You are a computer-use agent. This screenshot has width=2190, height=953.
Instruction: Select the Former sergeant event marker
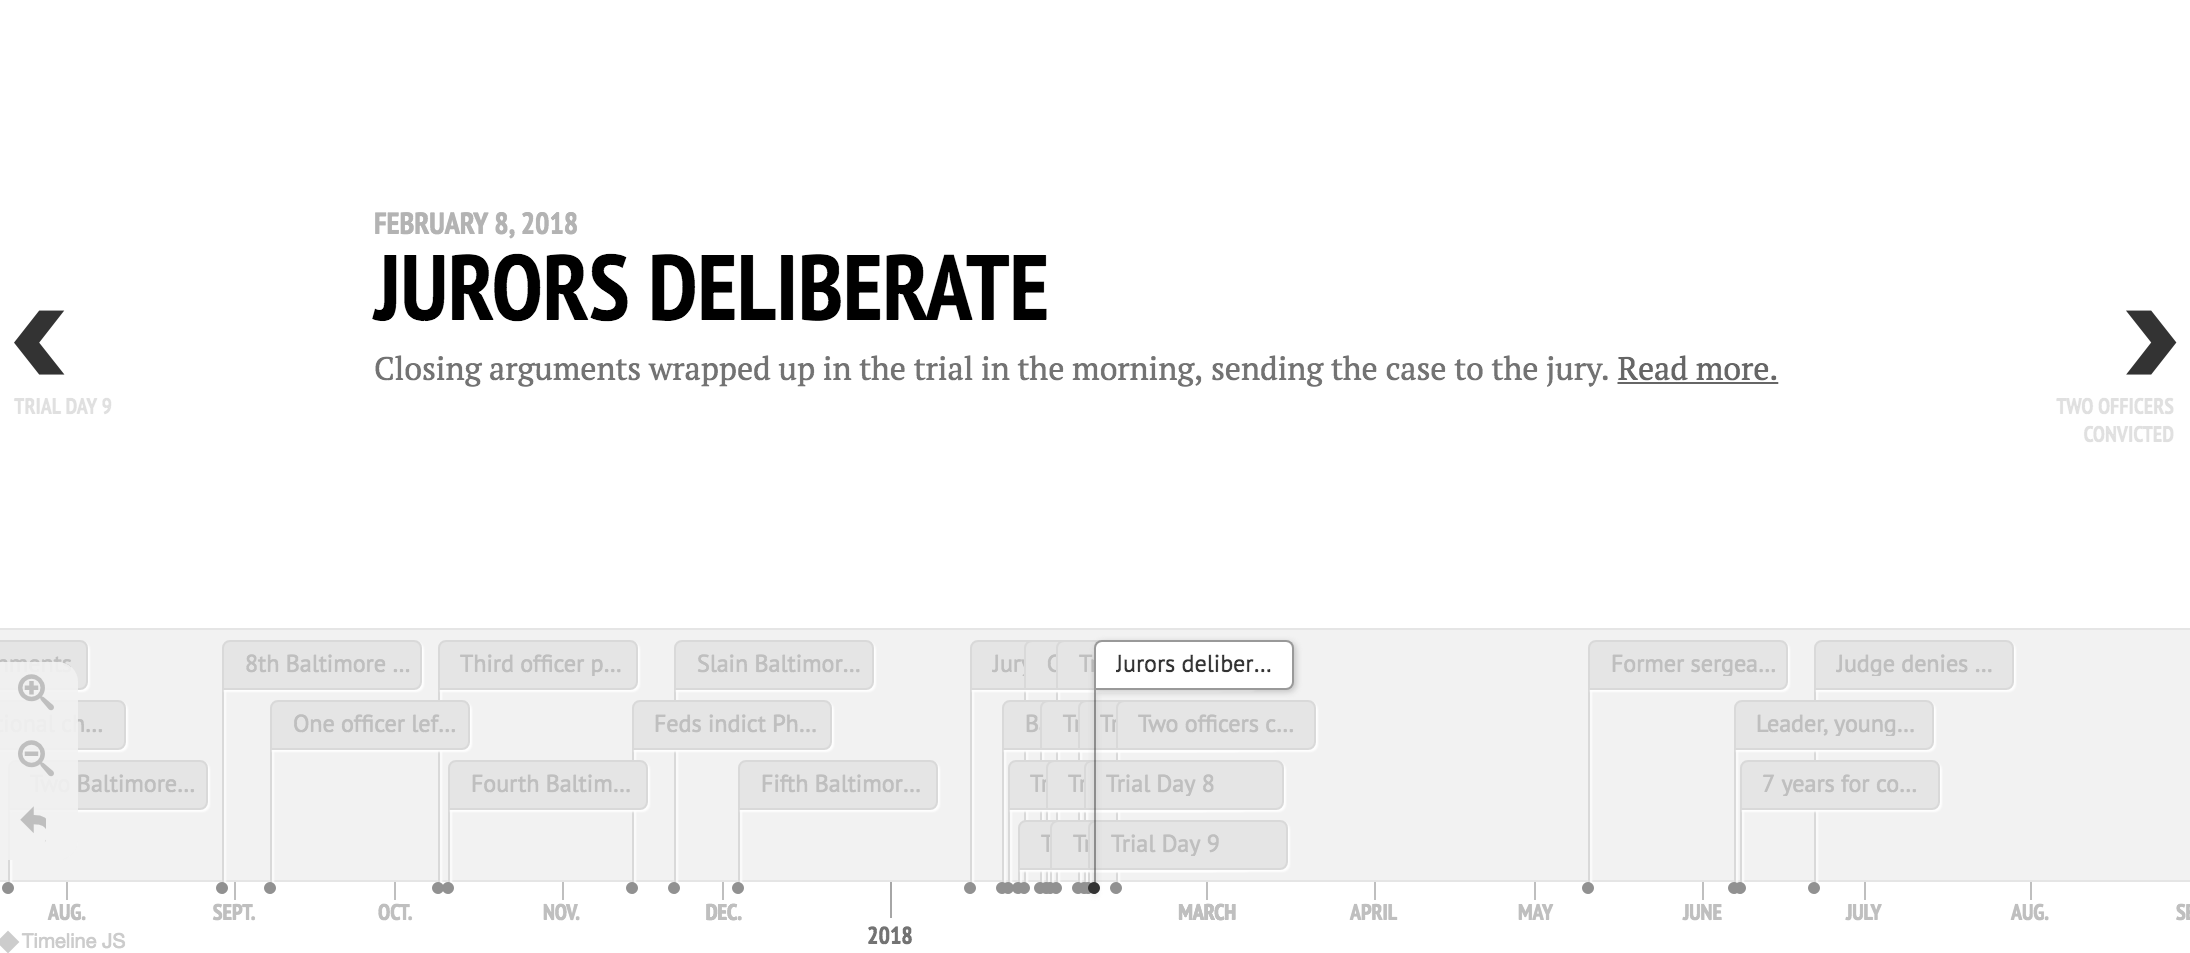1688,665
